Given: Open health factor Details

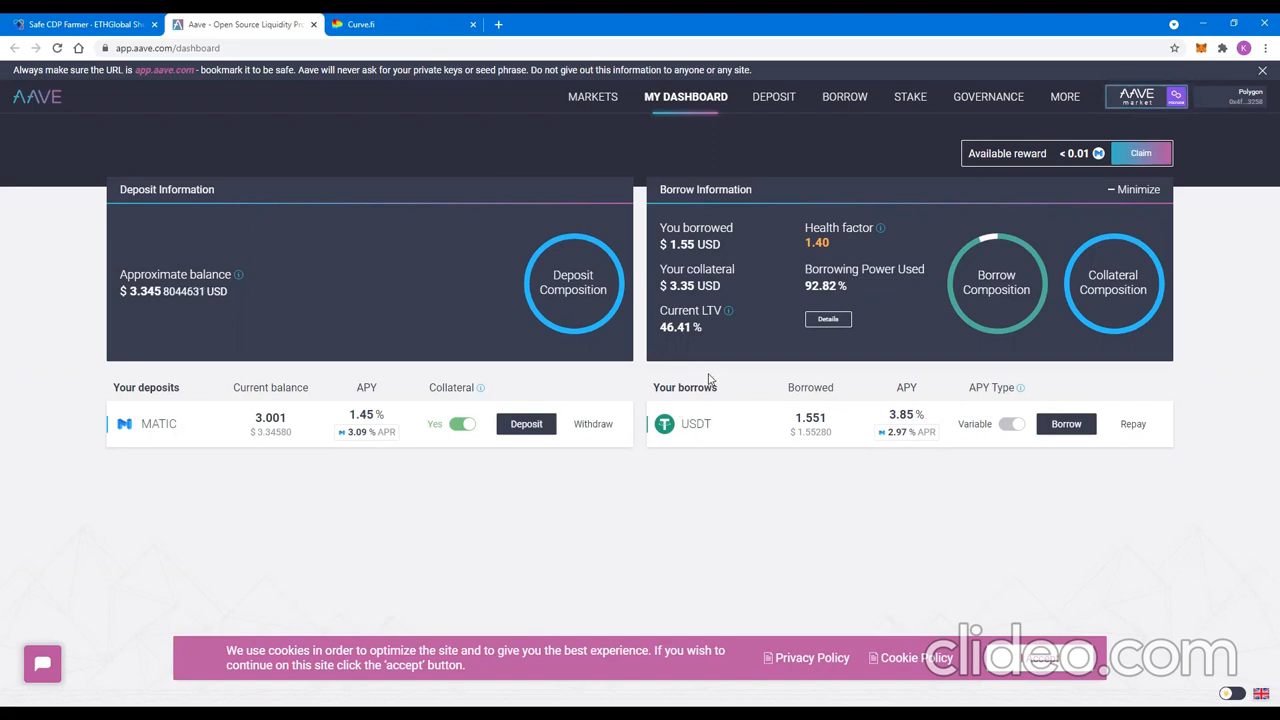Looking at the screenshot, I should (828, 319).
